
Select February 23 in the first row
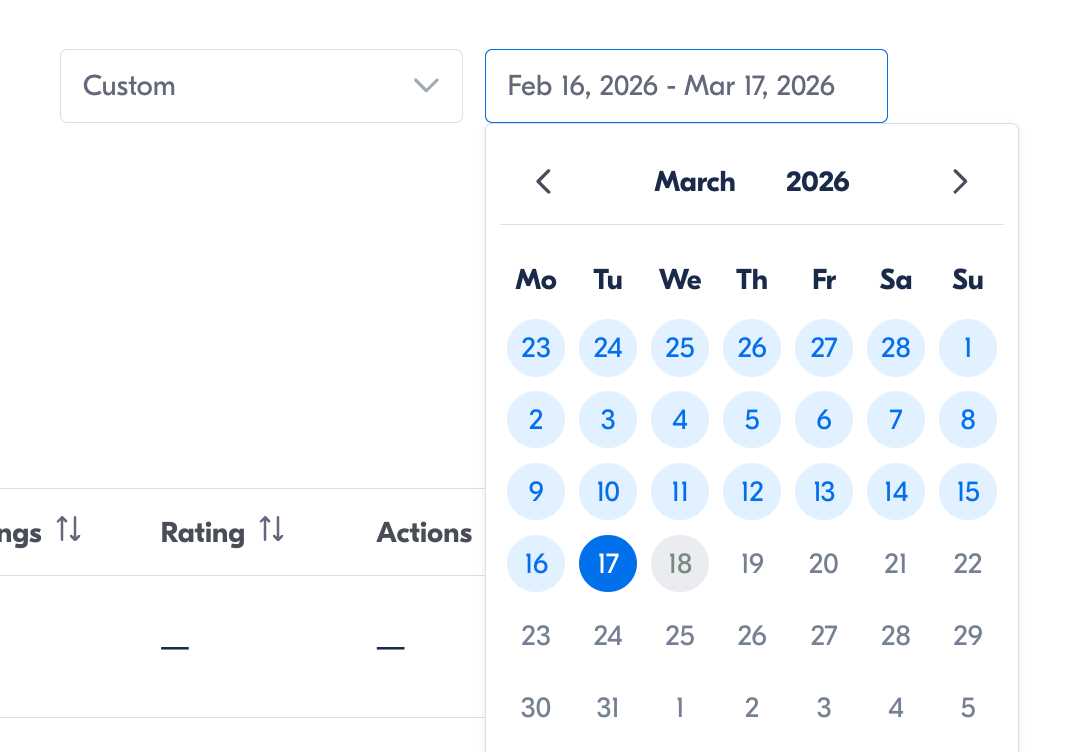(536, 348)
